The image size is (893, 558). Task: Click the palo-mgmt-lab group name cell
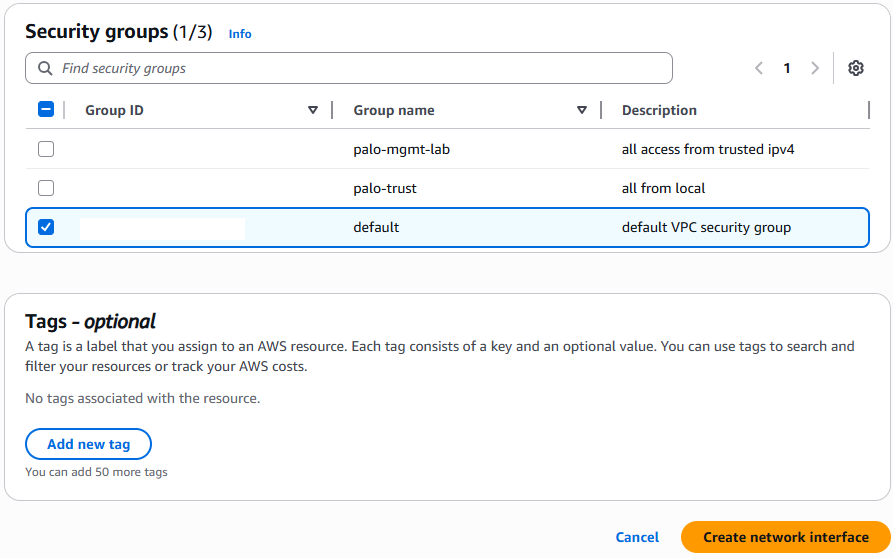click(x=395, y=149)
